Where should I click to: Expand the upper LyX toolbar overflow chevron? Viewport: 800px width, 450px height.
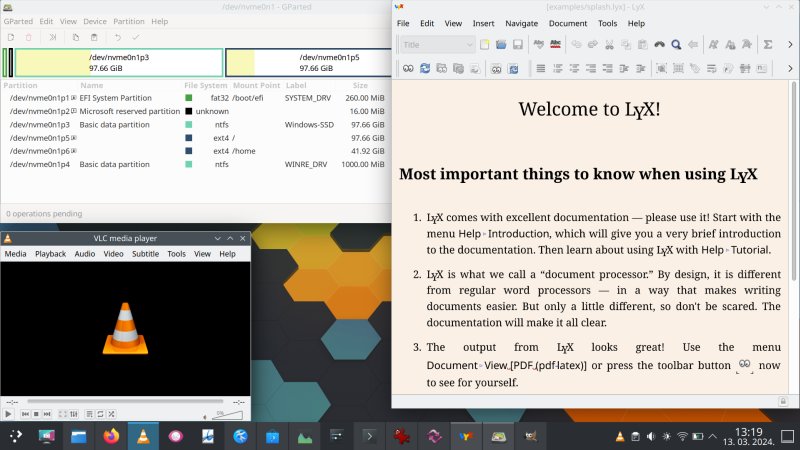coord(790,45)
